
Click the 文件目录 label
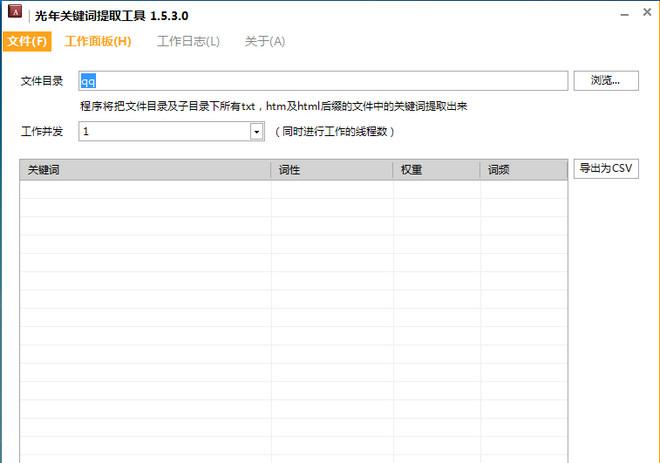[x=42, y=81]
